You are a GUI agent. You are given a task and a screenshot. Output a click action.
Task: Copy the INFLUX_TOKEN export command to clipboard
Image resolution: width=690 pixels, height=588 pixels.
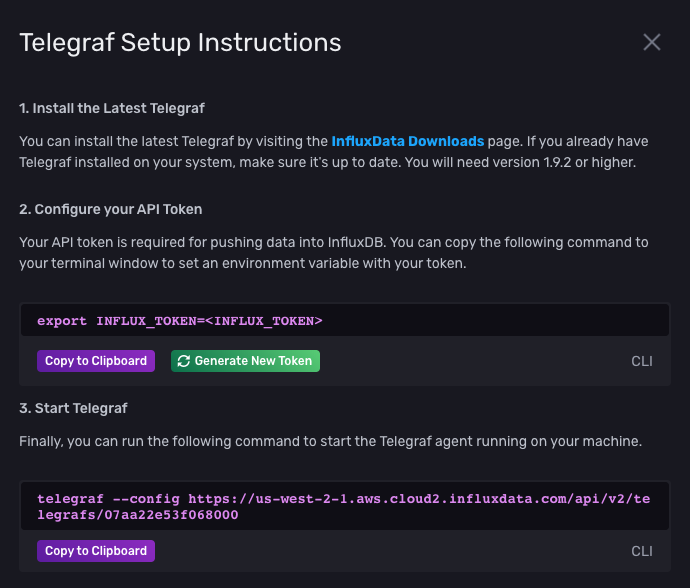coord(96,361)
